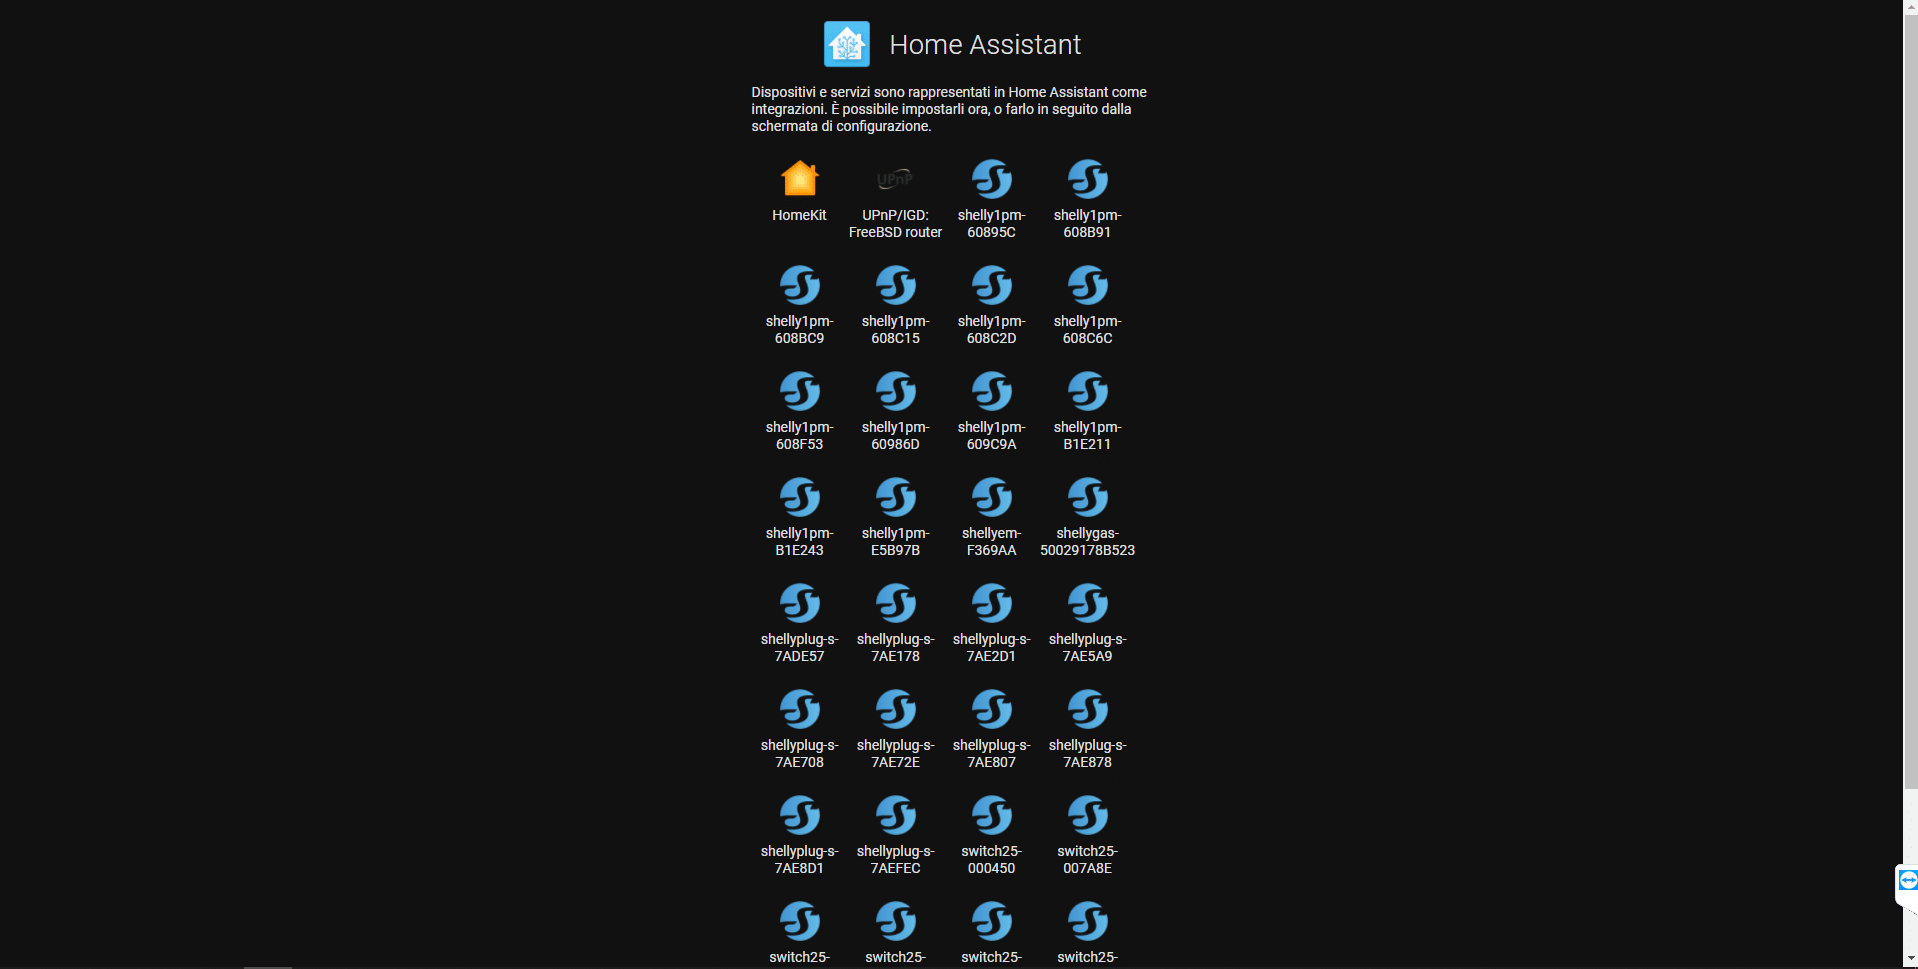The width and height of the screenshot is (1918, 969).
Task: Set up shellyplug-s-7AE72E icon
Action: pyautogui.click(x=895, y=709)
